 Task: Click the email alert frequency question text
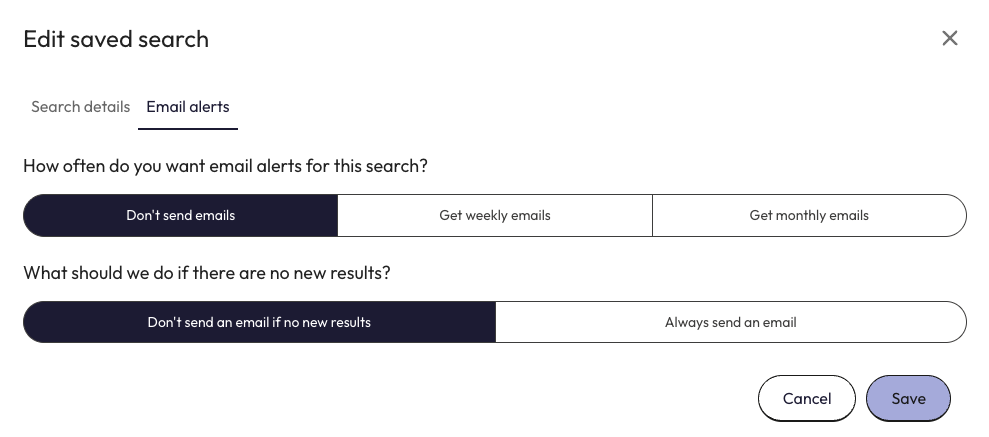(225, 166)
